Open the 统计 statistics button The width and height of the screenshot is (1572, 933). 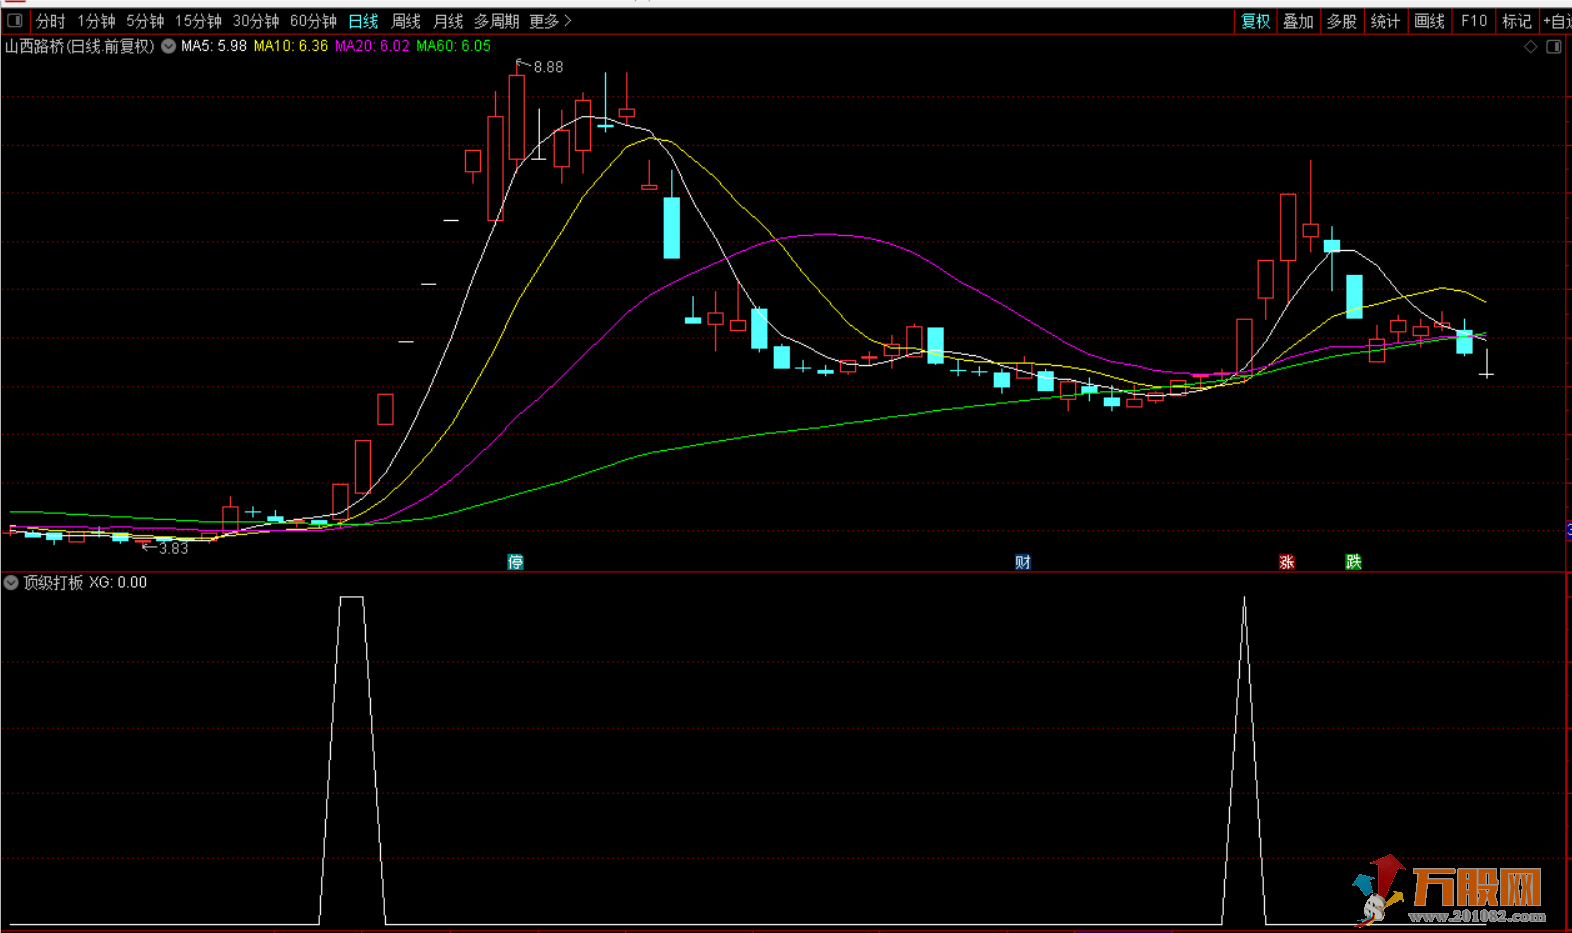(x=1385, y=21)
